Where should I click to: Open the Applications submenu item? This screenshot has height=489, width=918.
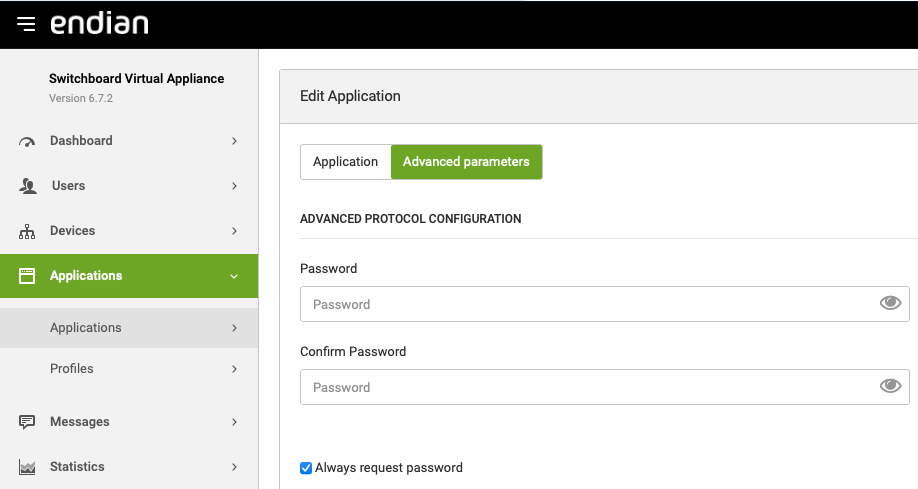tap(86, 328)
